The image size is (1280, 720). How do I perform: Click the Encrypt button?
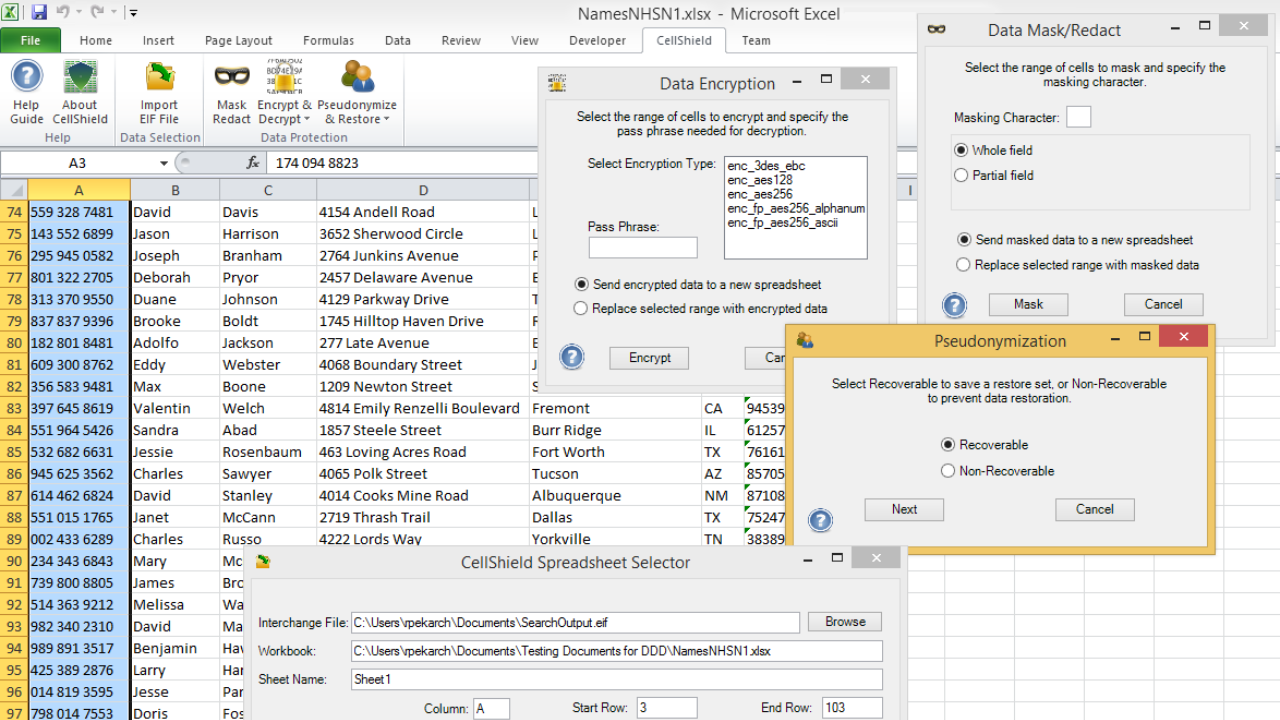[650, 358]
